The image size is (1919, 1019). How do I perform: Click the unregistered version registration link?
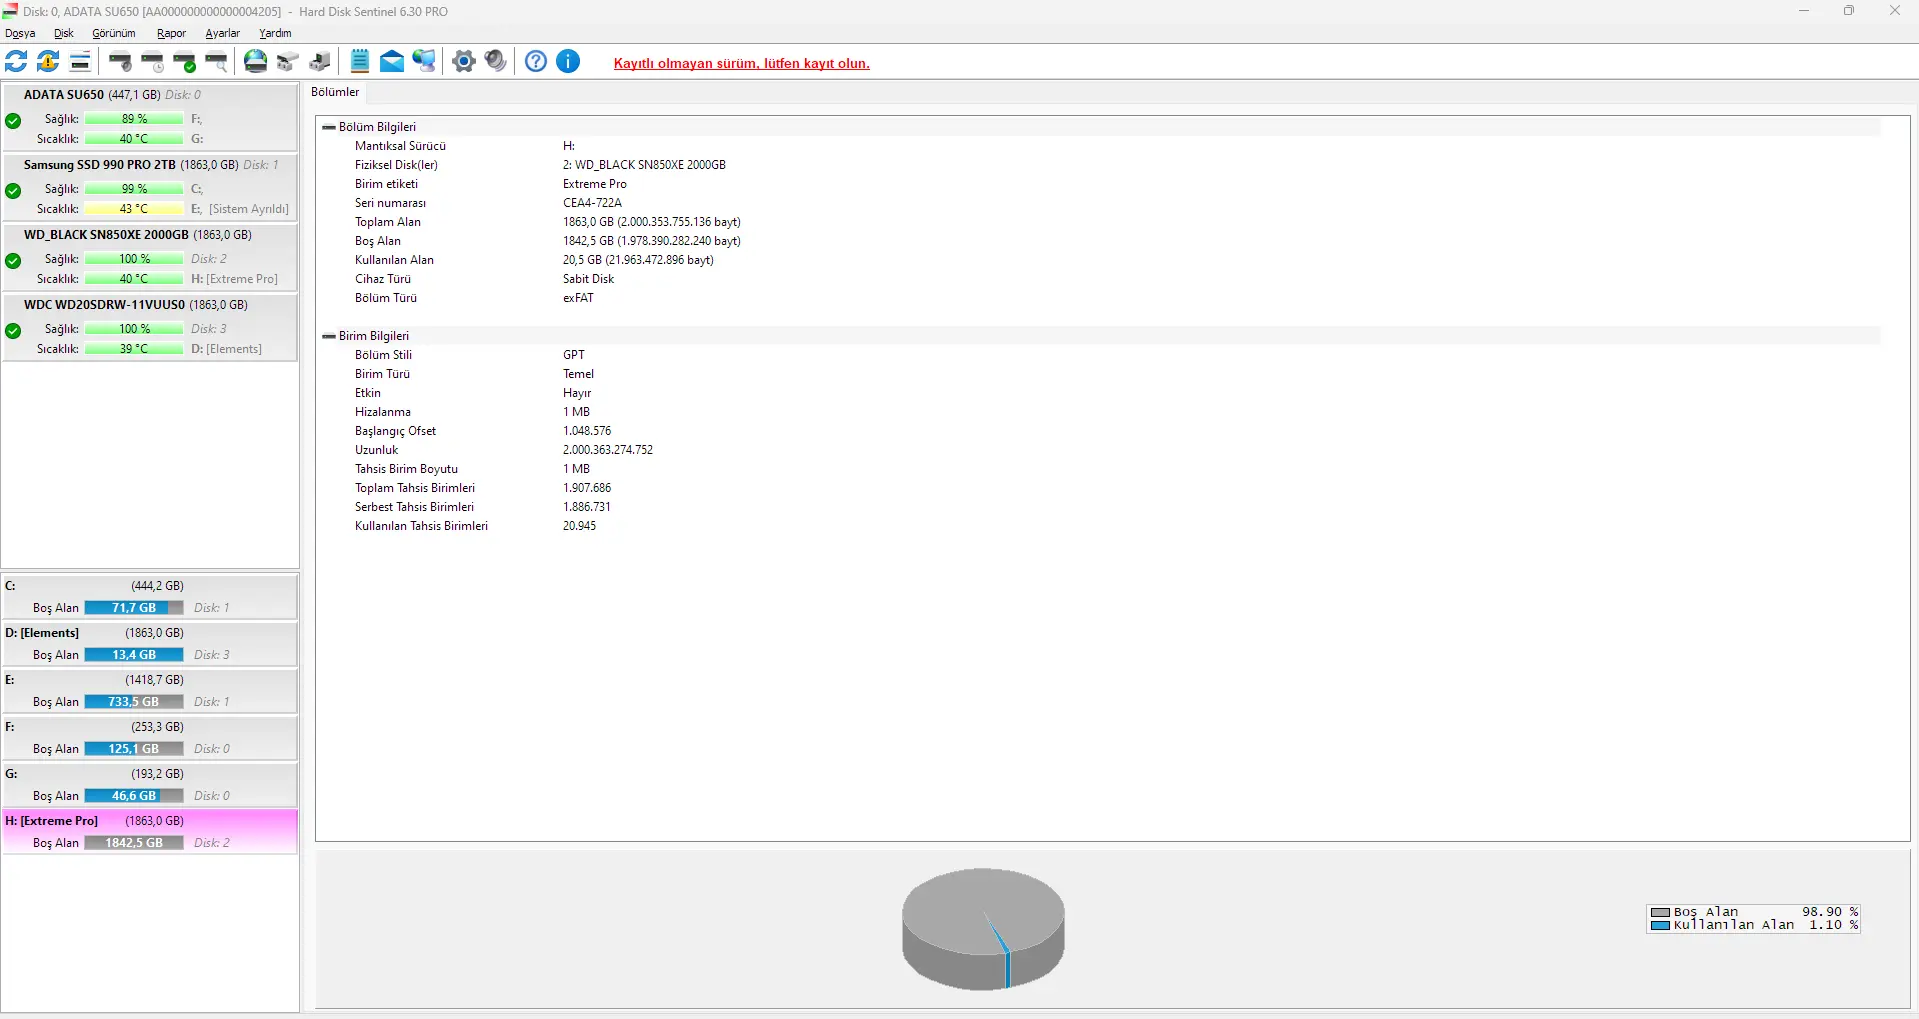tap(742, 63)
